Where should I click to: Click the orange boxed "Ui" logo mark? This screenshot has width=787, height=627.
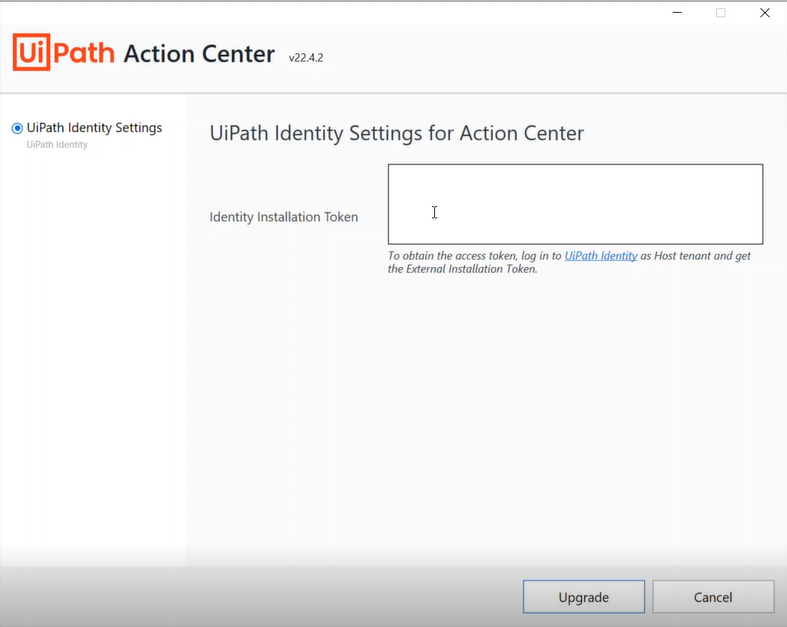point(31,53)
